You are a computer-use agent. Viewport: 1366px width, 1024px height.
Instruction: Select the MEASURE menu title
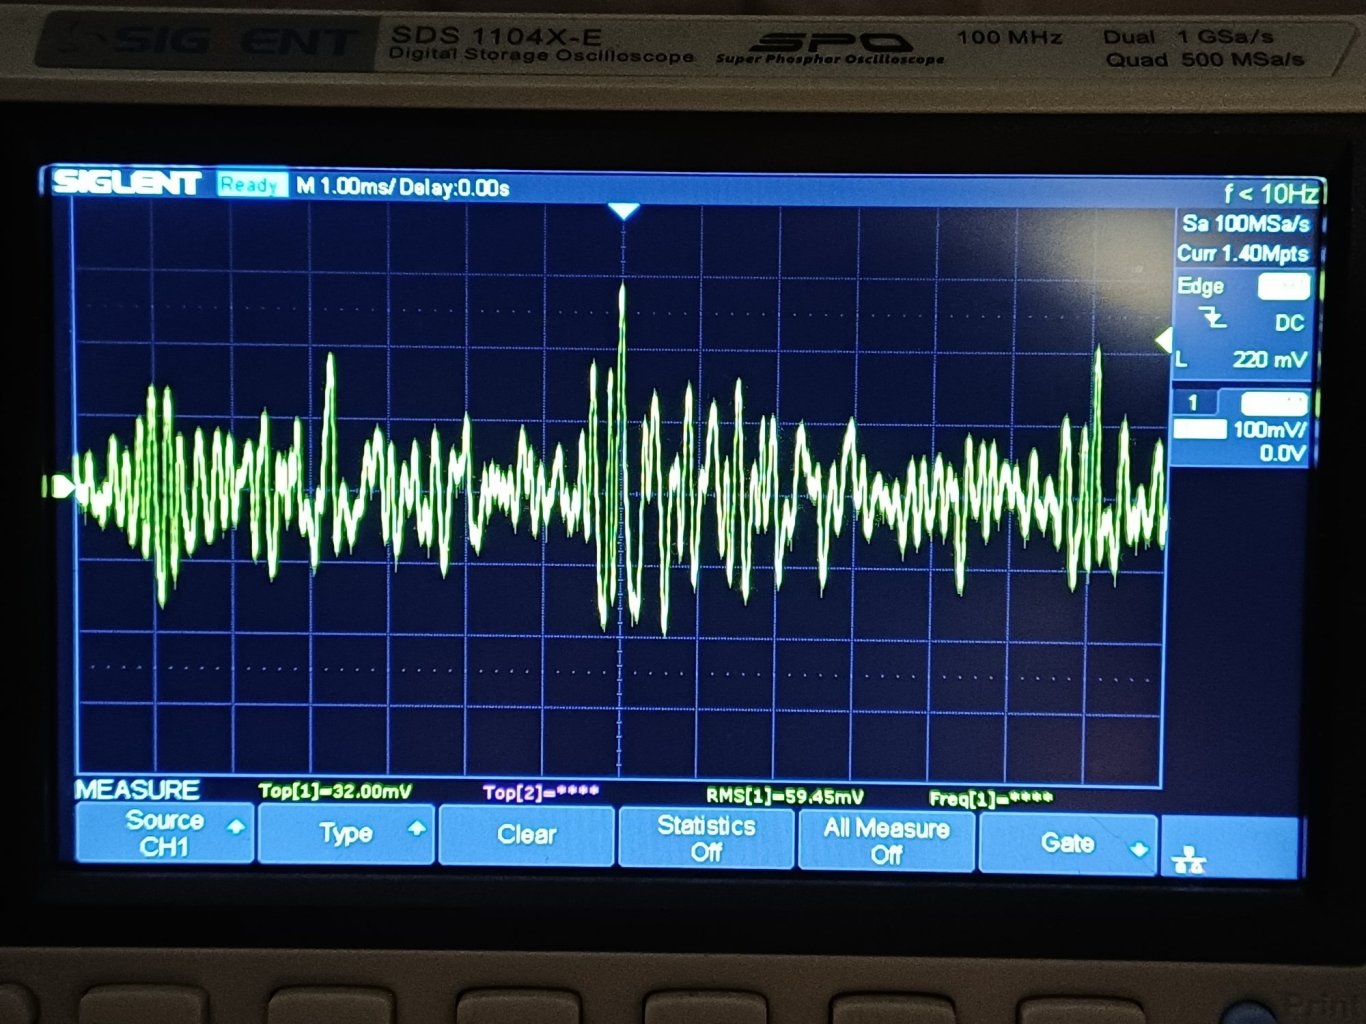pyautogui.click(x=137, y=790)
